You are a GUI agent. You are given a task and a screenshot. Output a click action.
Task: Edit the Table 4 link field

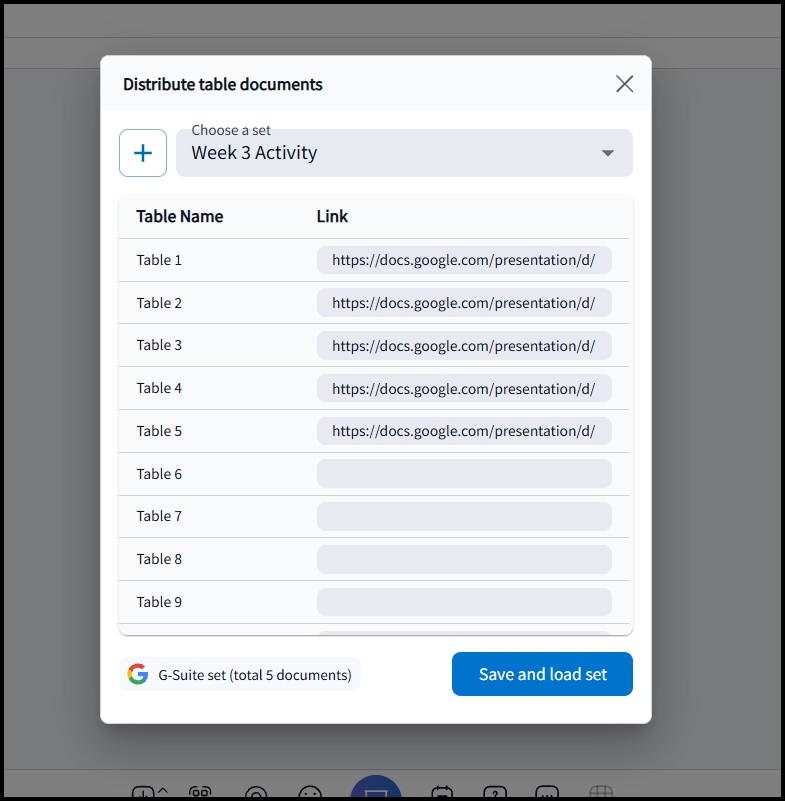(x=464, y=388)
